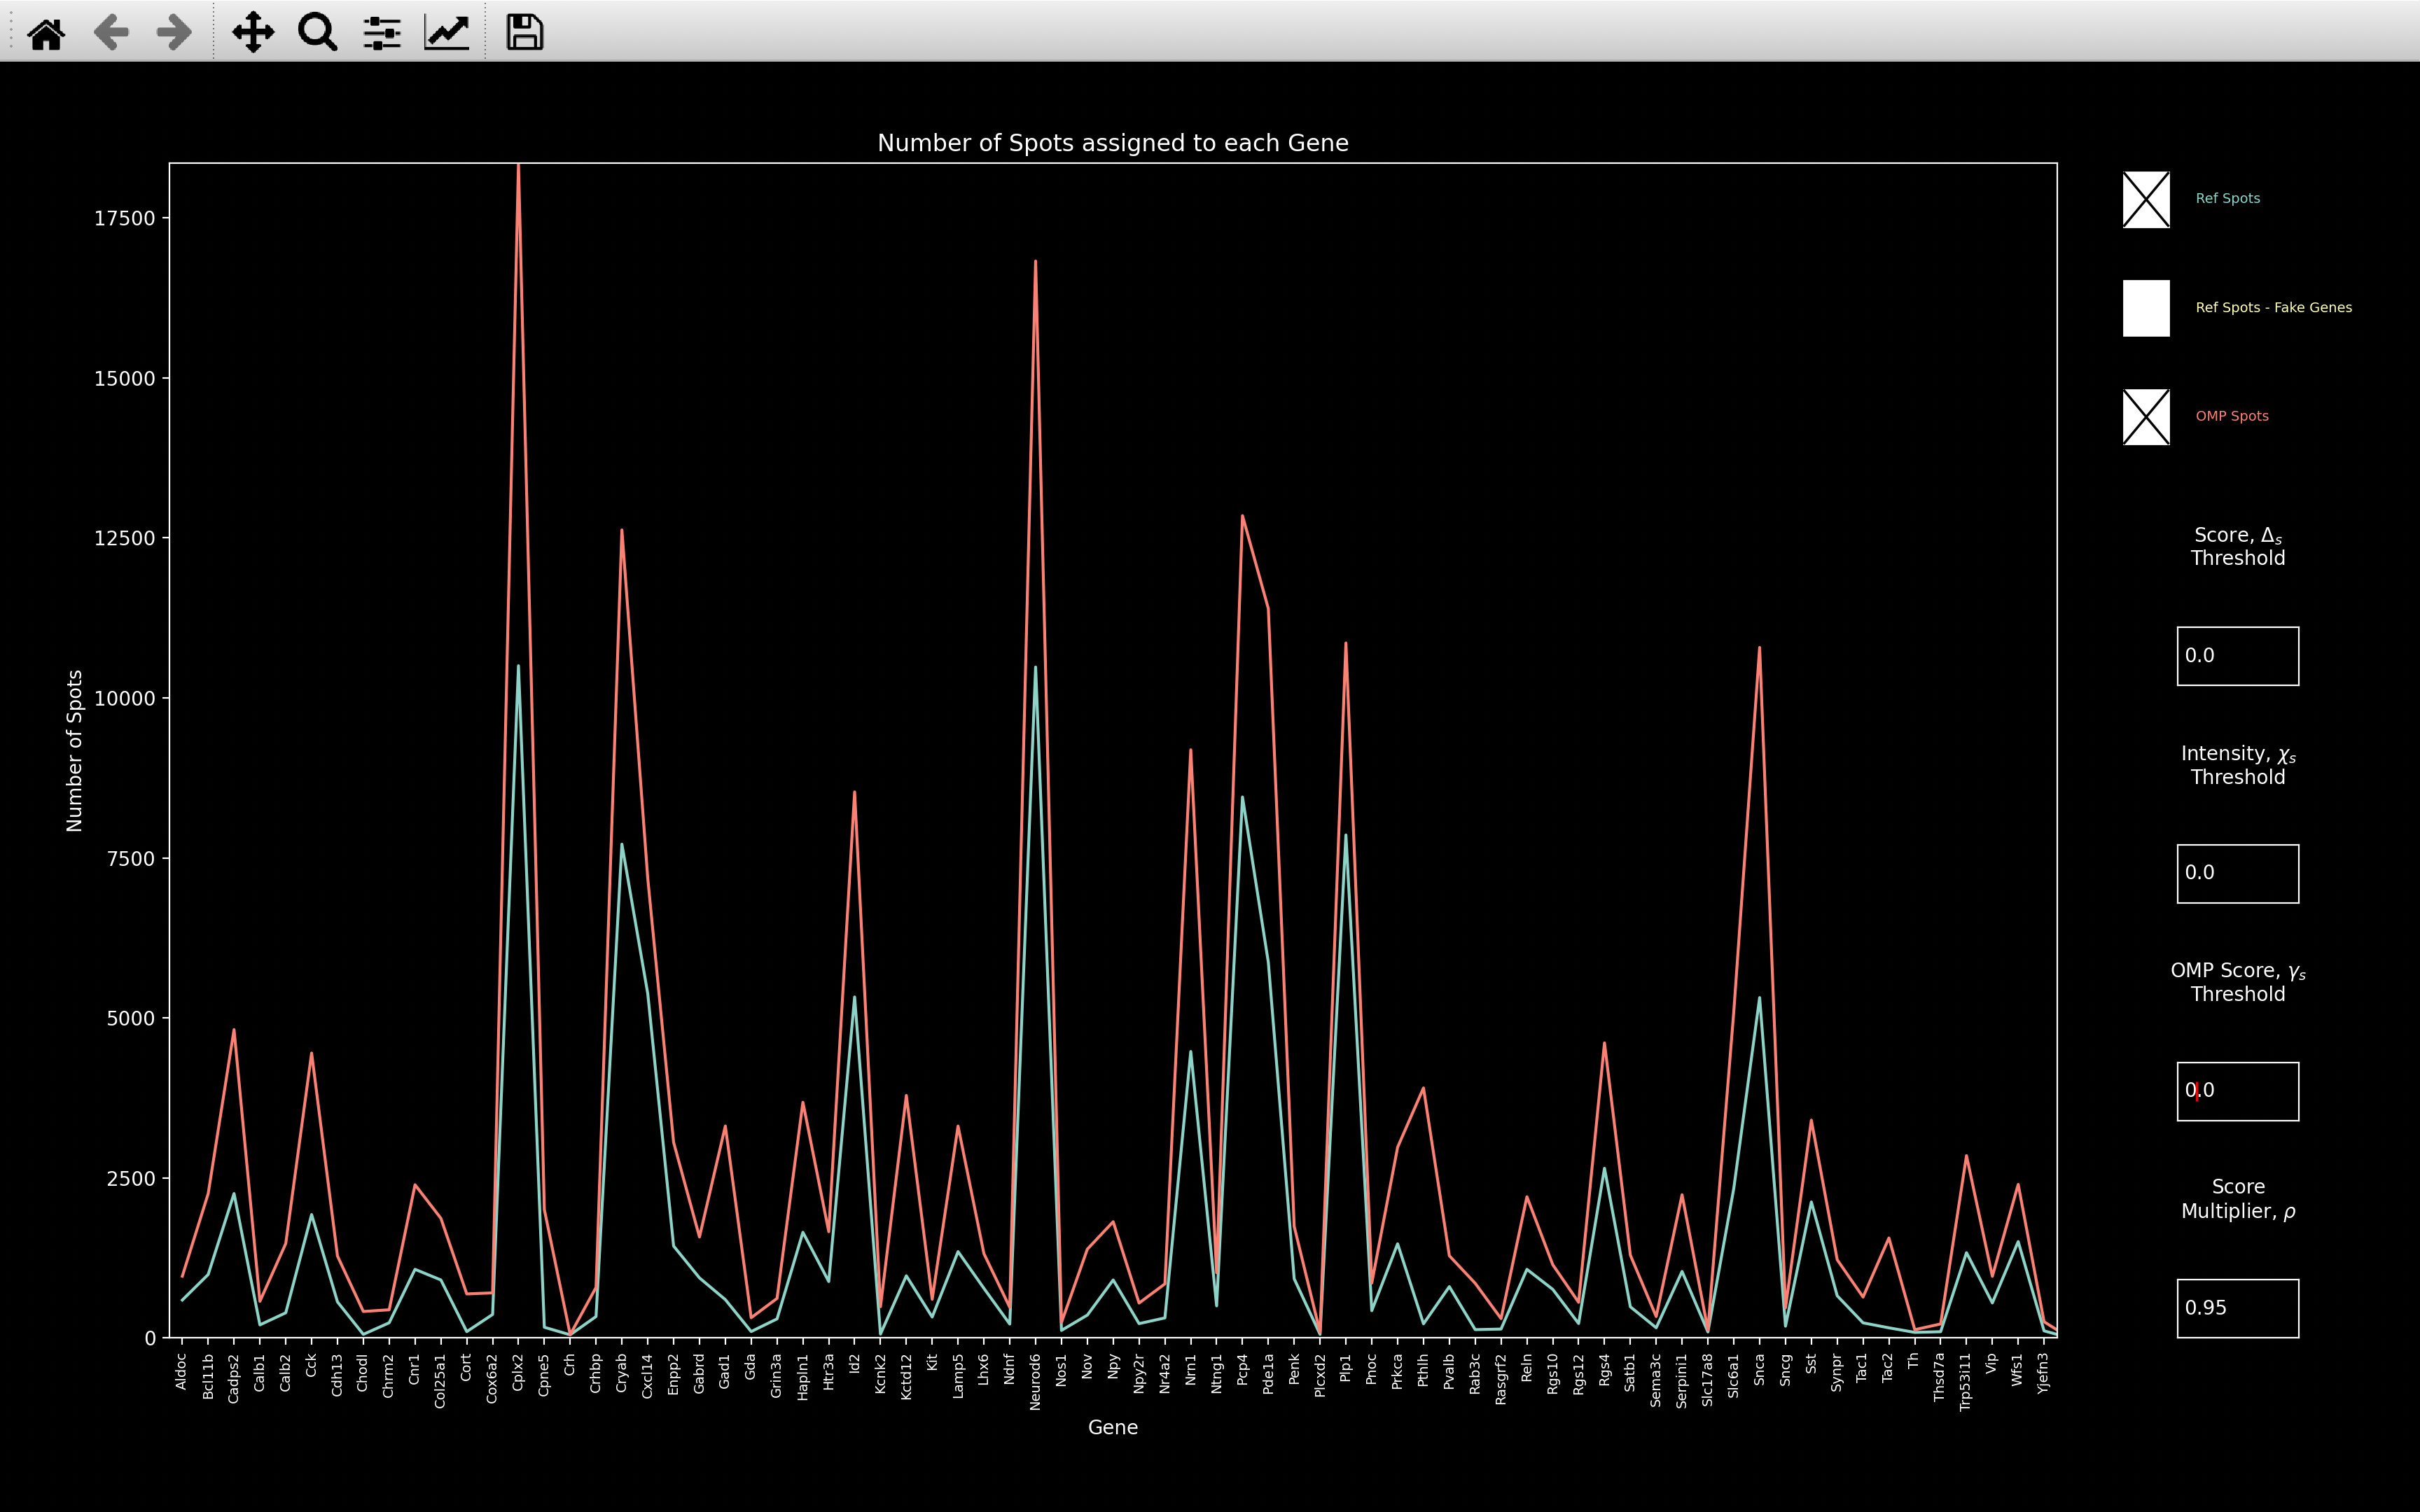Click the 'Gene' x-axis label
This screenshot has height=1512, width=2420.
pyautogui.click(x=1113, y=1427)
